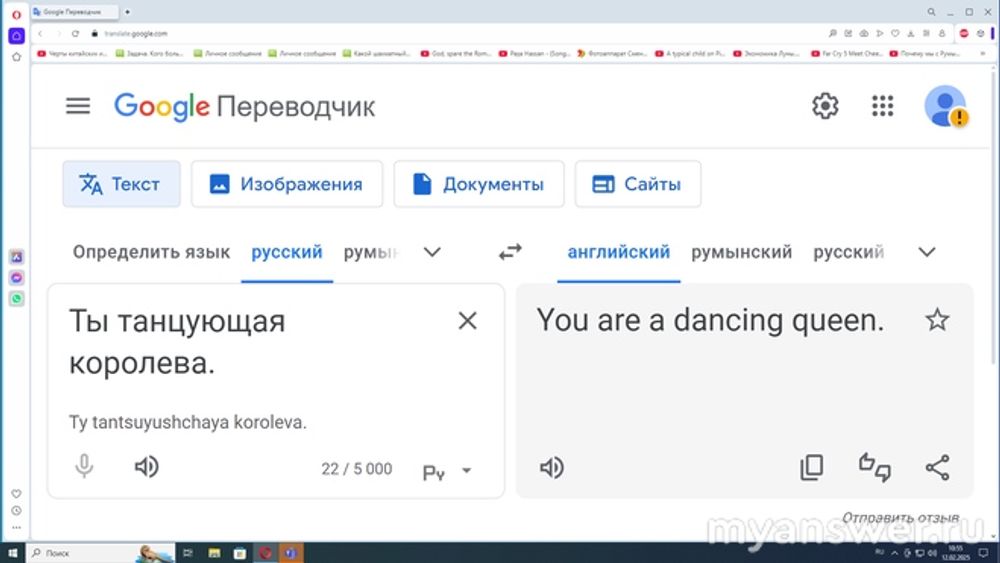Open the Windows notification center

coord(983,553)
